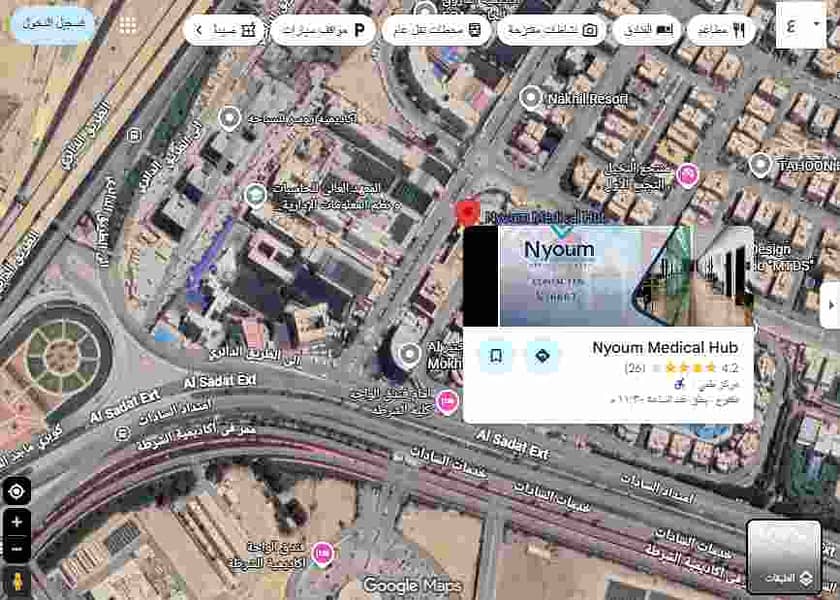Select the Hotels category chip
The height and width of the screenshot is (600, 840).
pyautogui.click(x=647, y=30)
